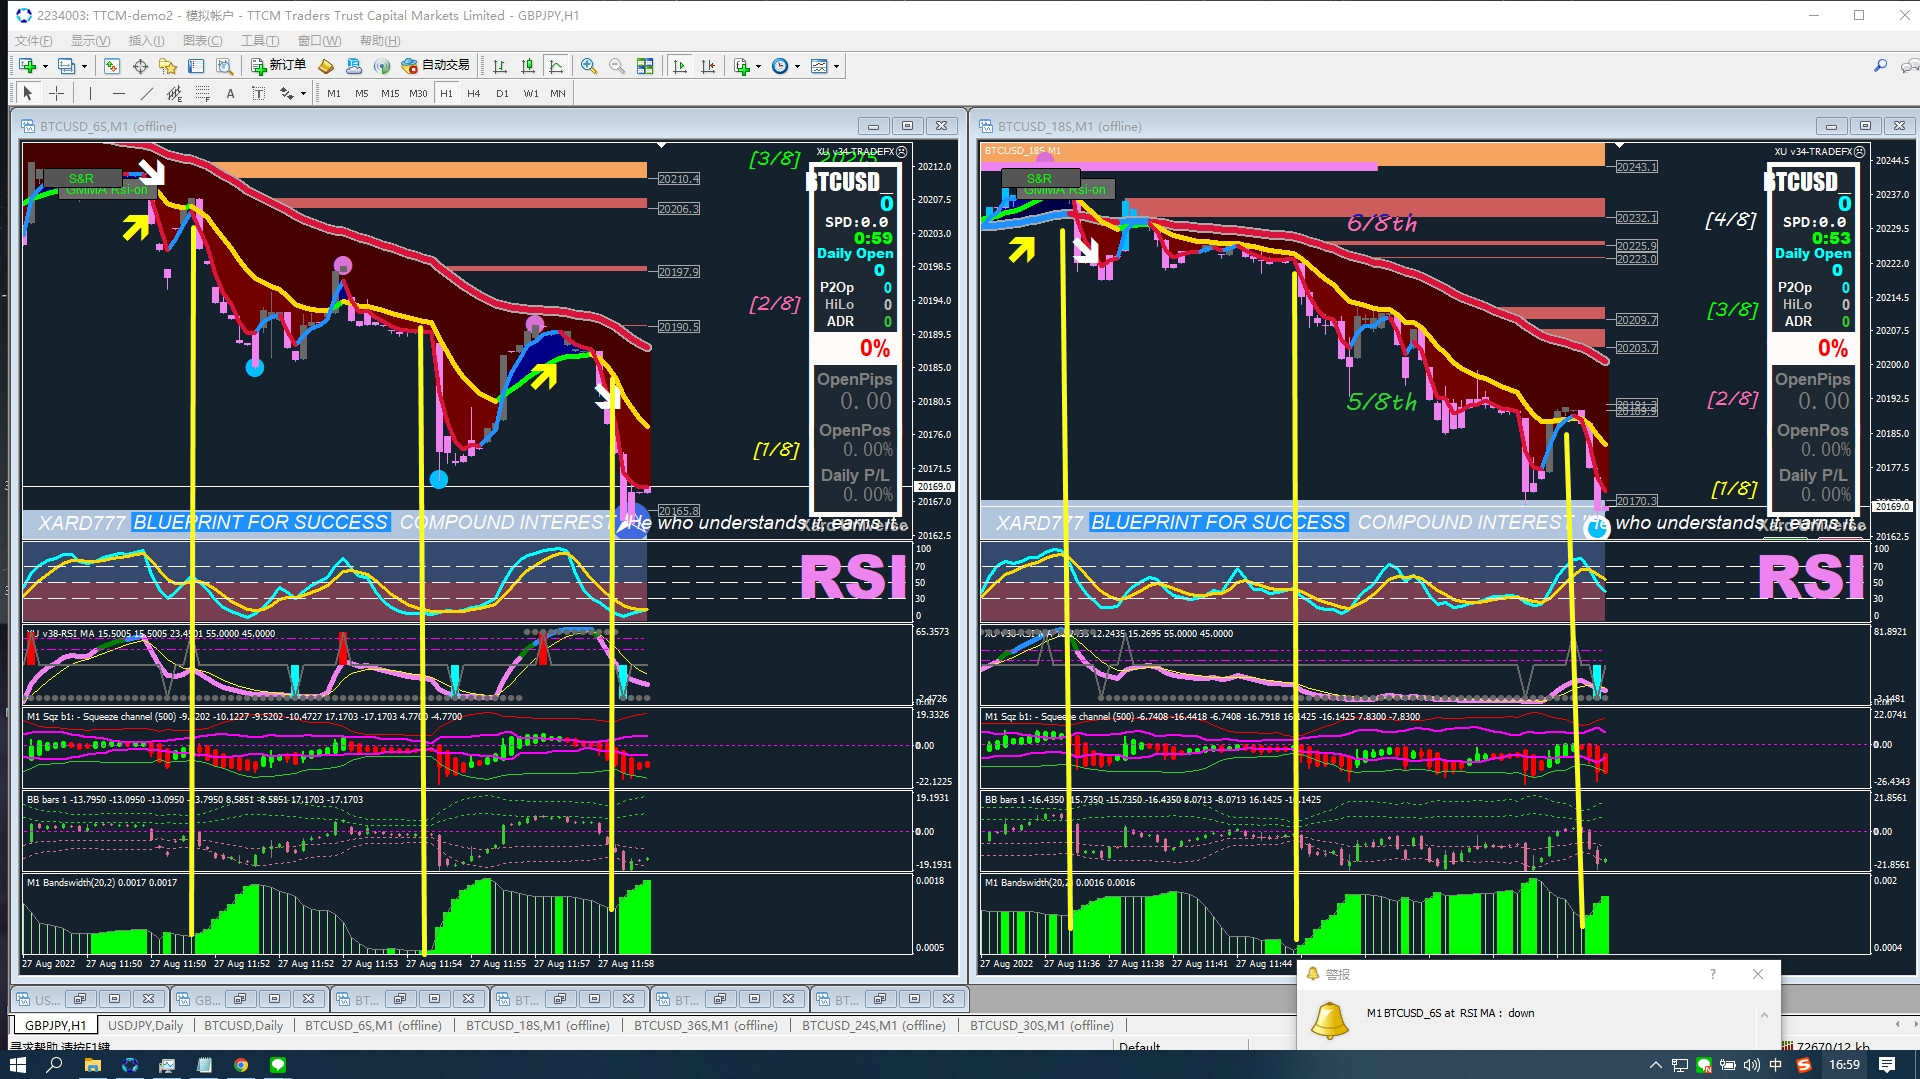Open the 图表(C) menu

[202, 40]
